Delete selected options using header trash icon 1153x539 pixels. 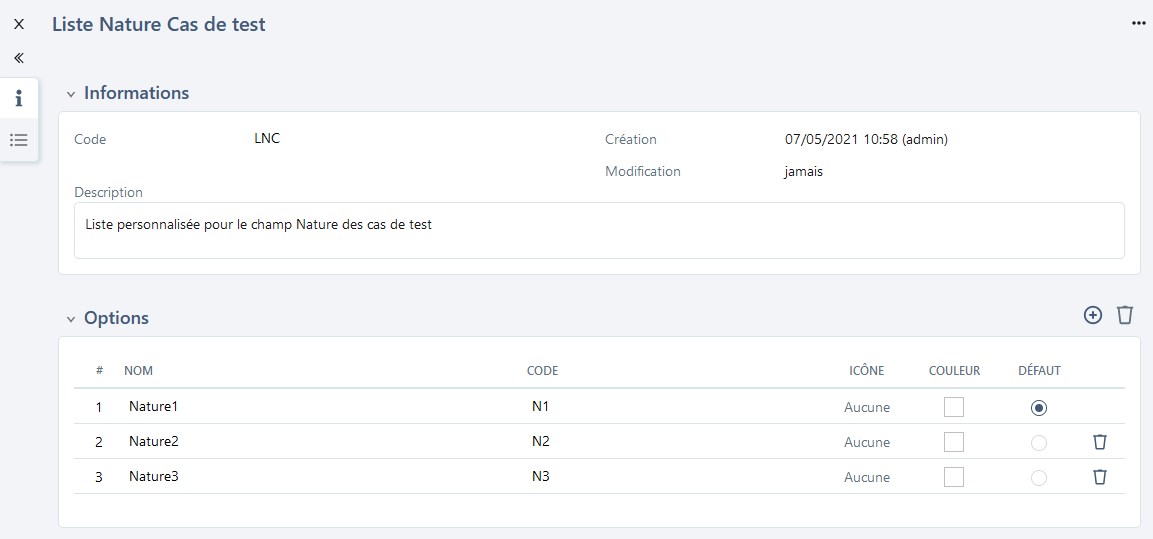(x=1125, y=315)
